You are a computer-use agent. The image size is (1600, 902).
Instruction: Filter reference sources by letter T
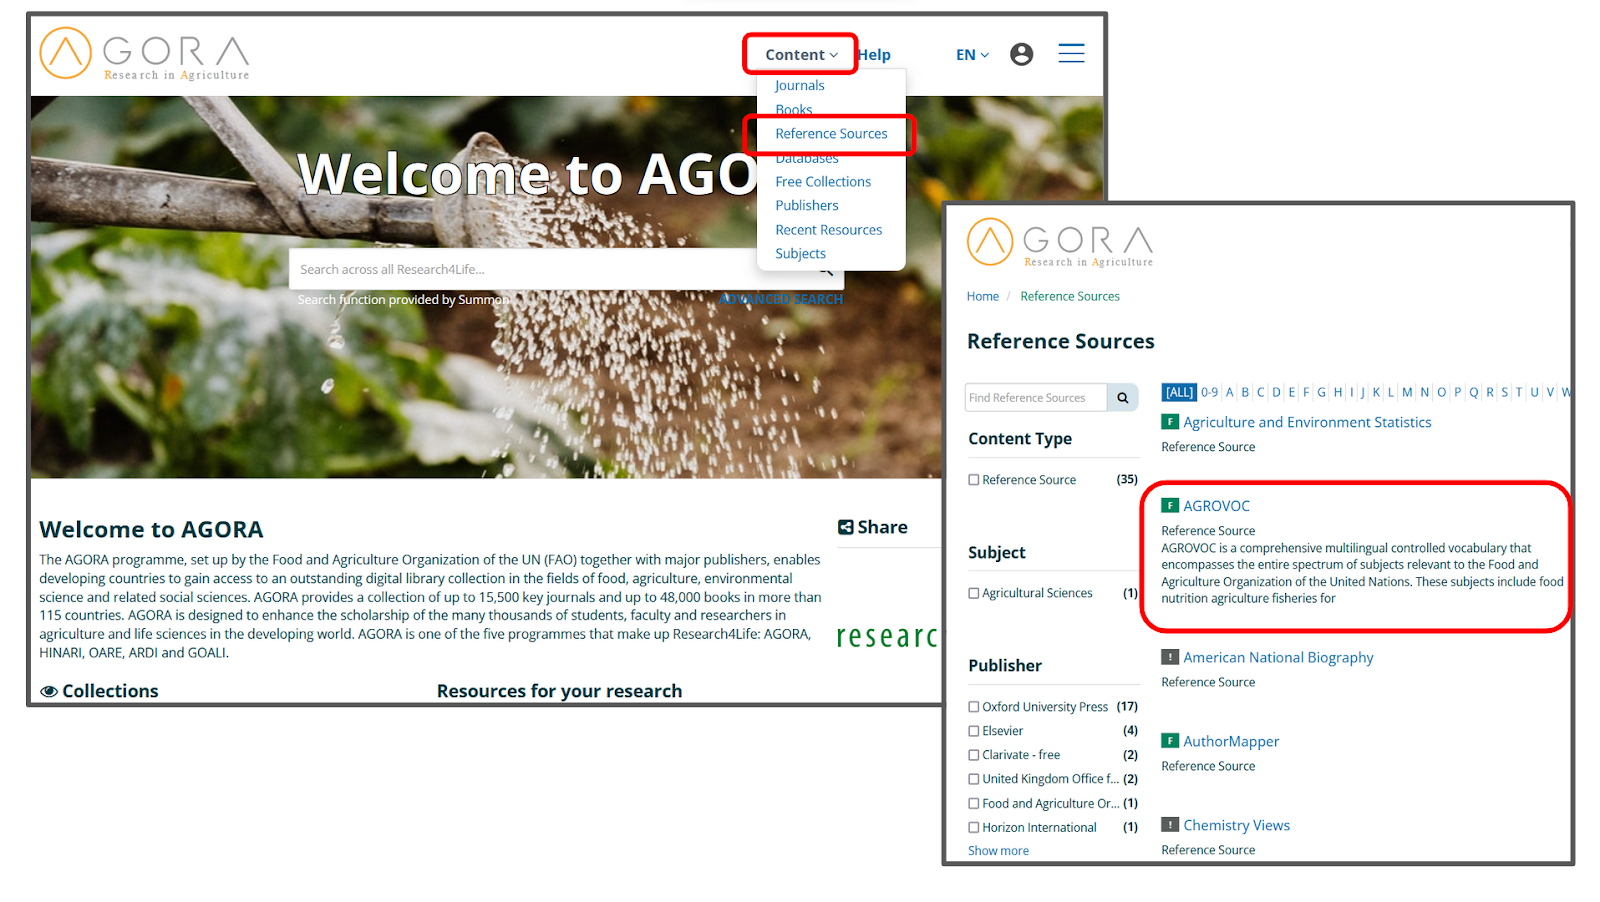click(1519, 392)
